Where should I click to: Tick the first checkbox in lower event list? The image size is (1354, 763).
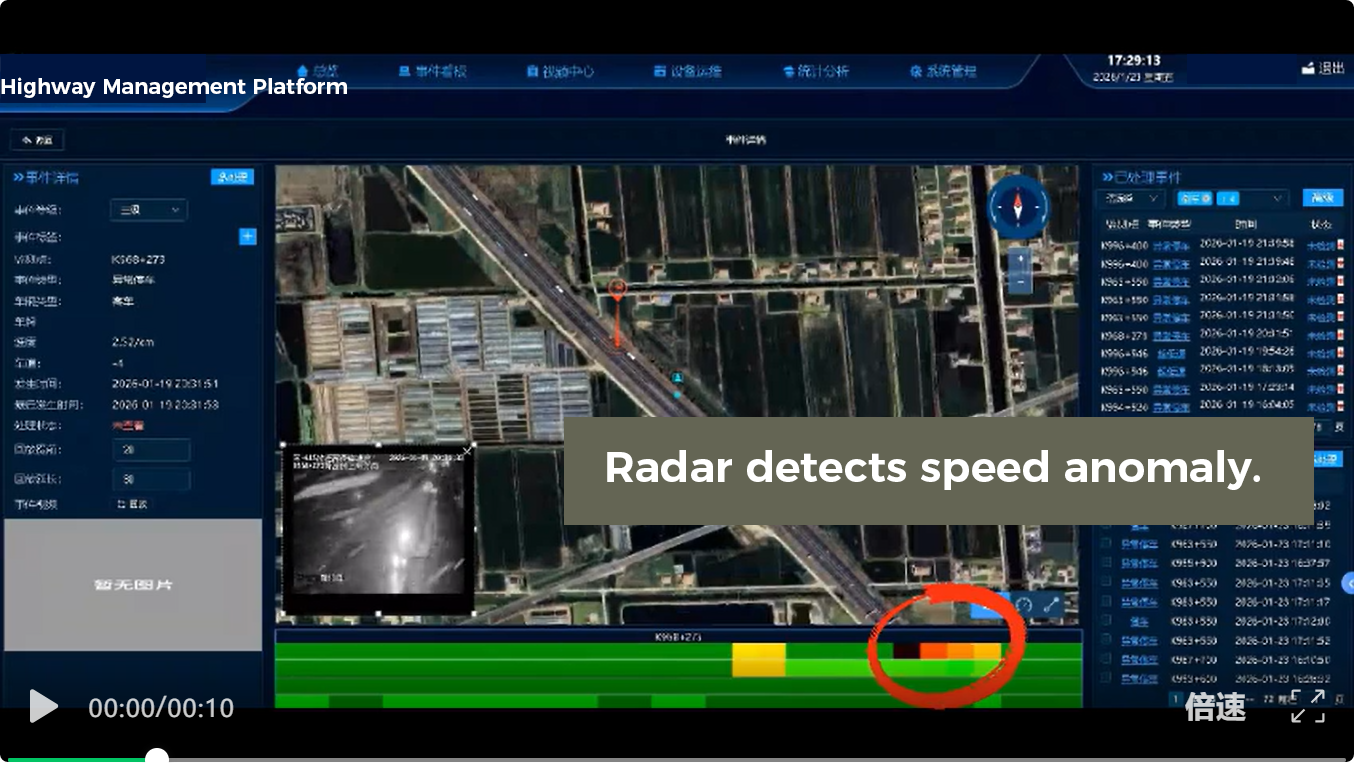tap(1106, 526)
